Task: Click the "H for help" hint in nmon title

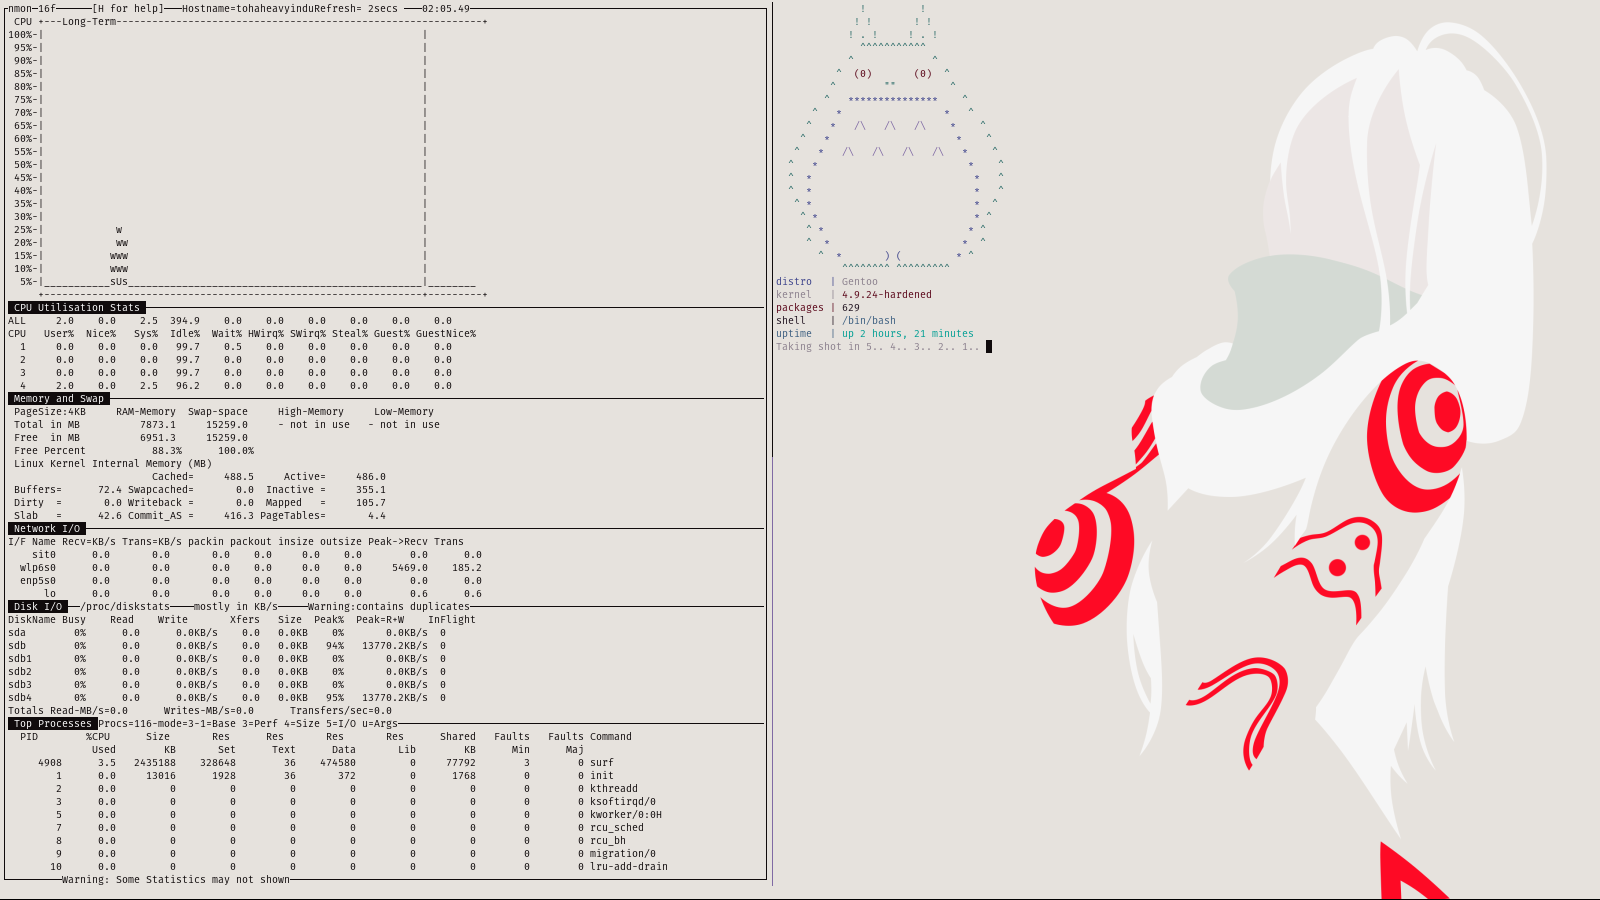Action: [127, 8]
